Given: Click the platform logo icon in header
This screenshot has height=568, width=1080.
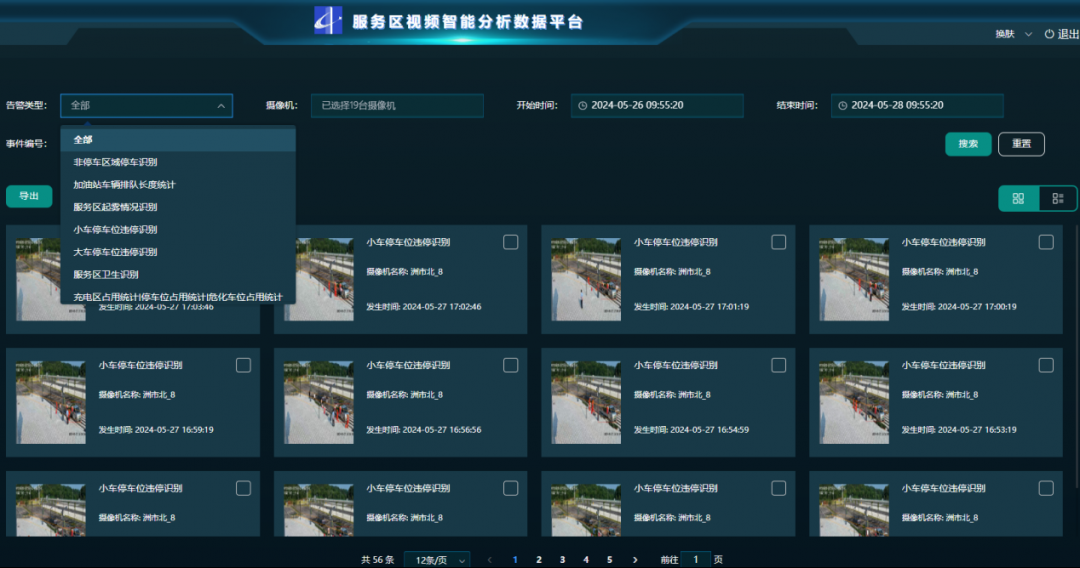Looking at the screenshot, I should click(x=328, y=20).
